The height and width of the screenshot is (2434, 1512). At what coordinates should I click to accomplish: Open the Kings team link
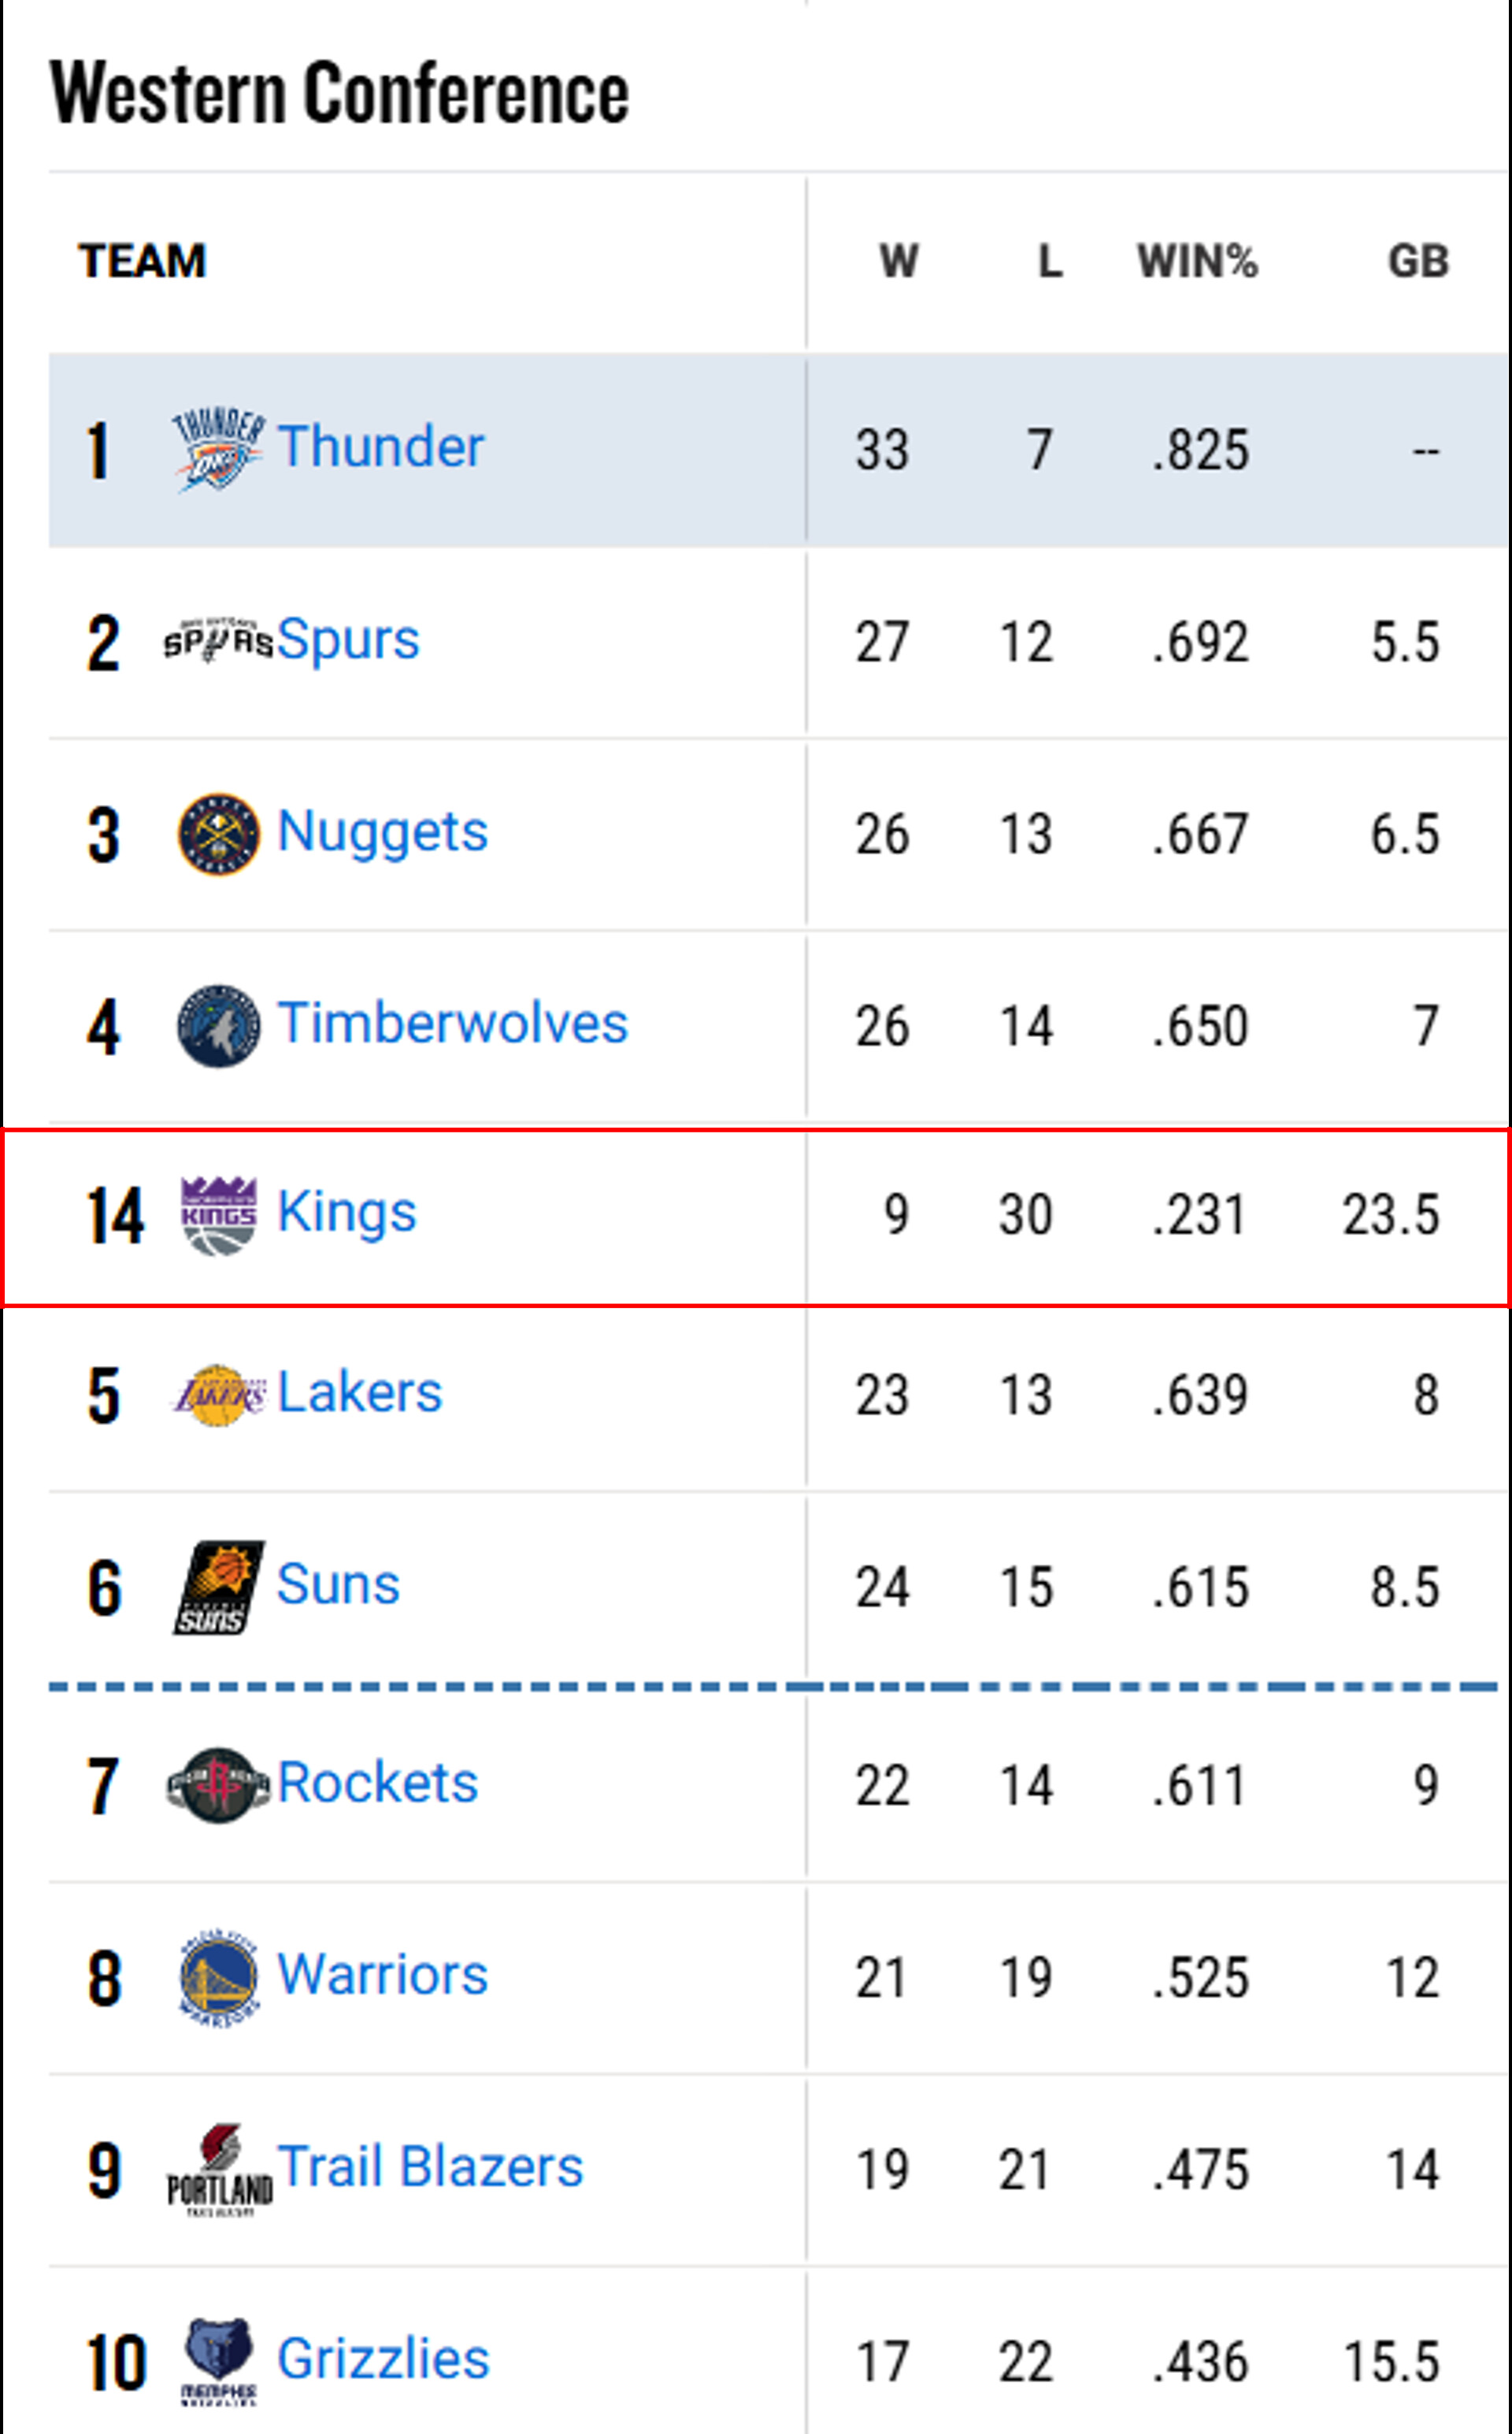click(346, 1212)
